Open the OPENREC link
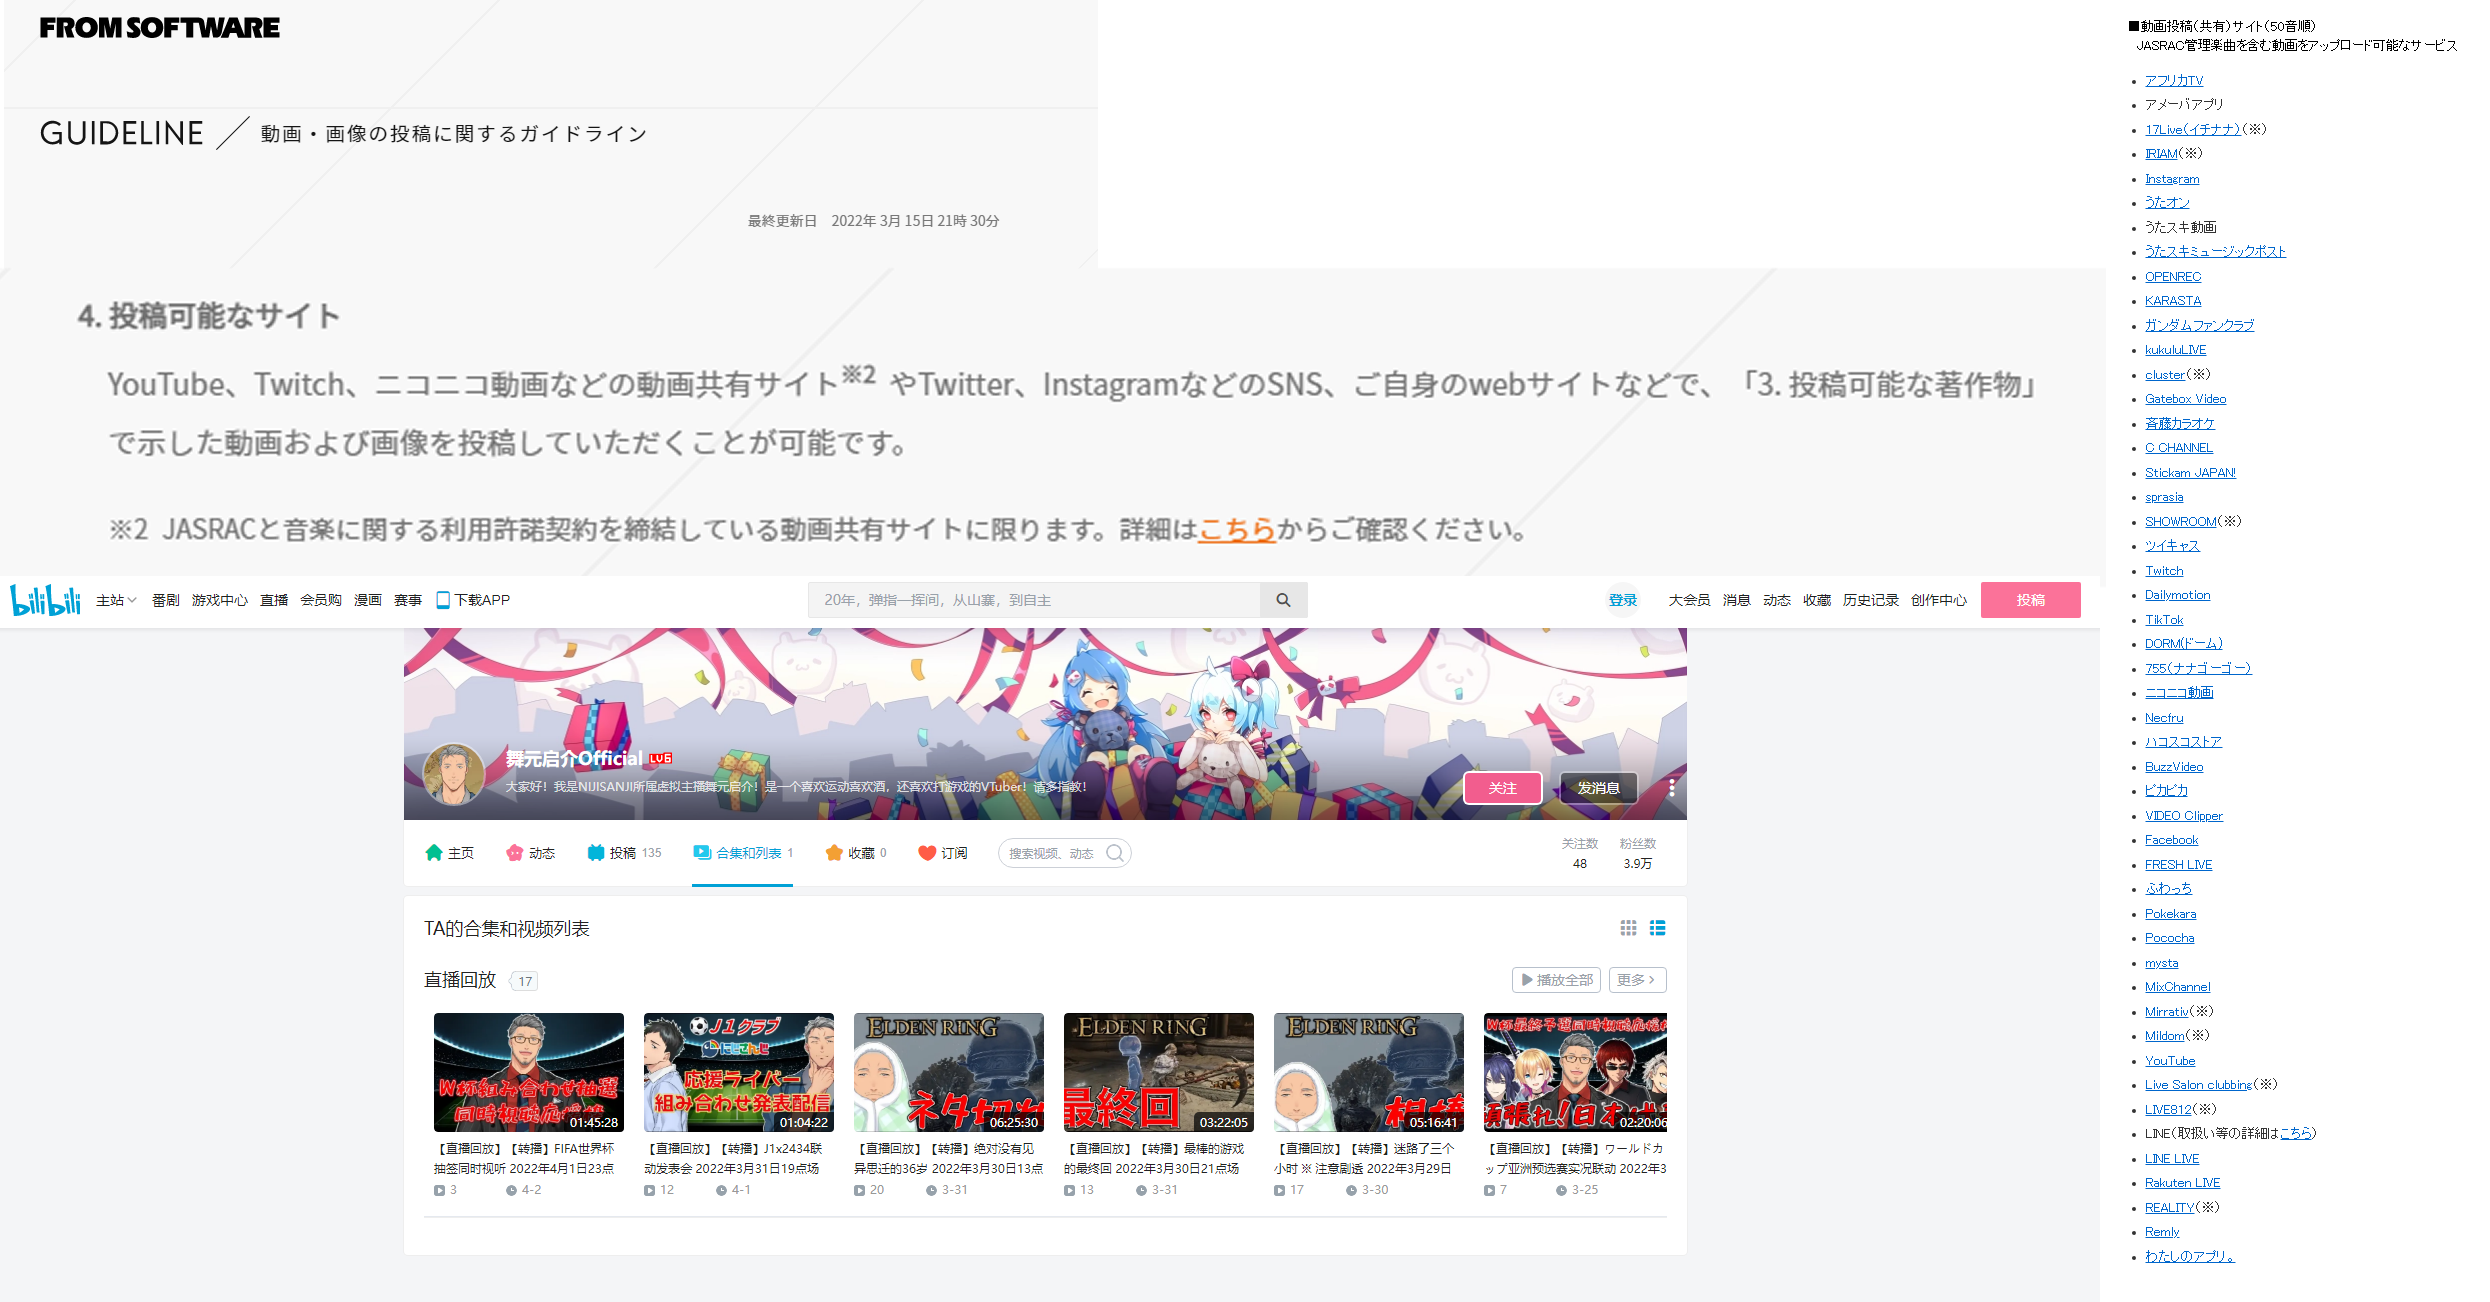The height and width of the screenshot is (1302, 2490). point(2172,277)
